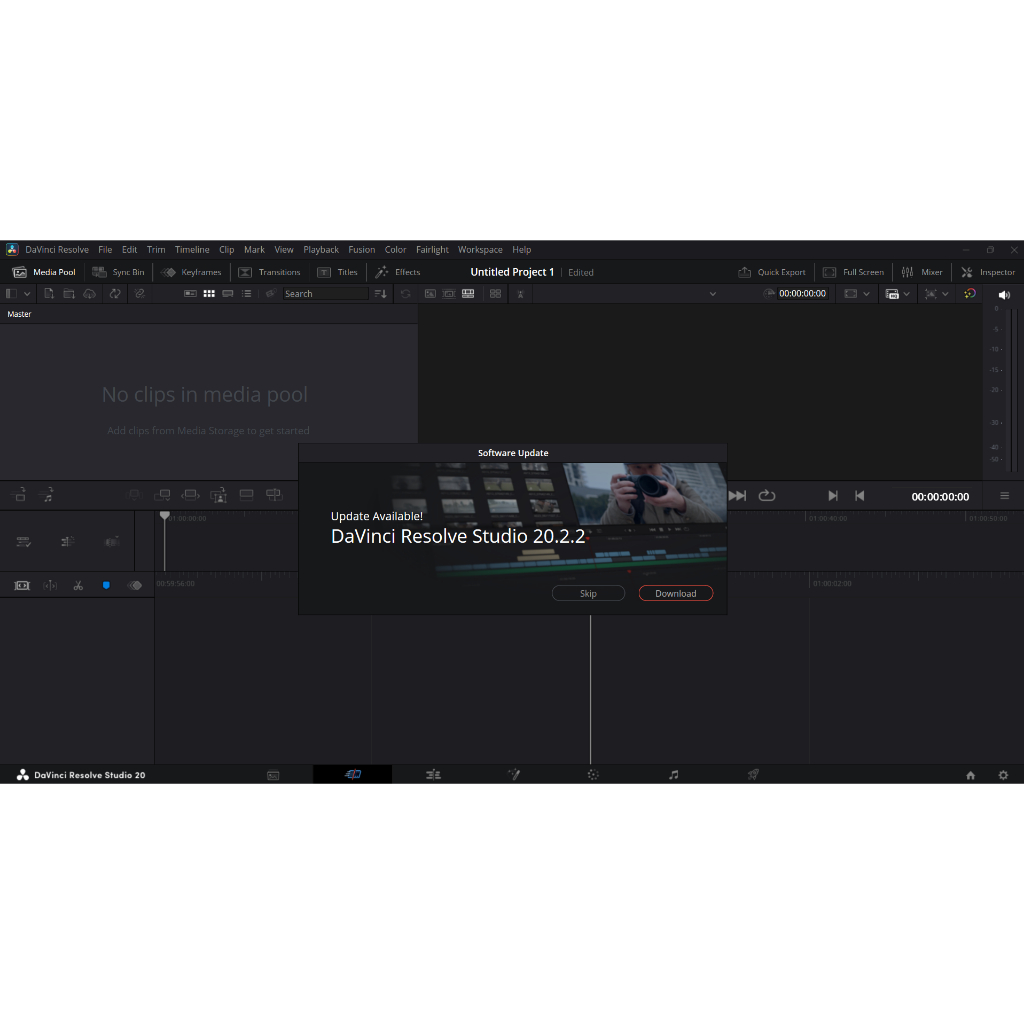
Task: Switch media pool to list view
Action: point(246,294)
